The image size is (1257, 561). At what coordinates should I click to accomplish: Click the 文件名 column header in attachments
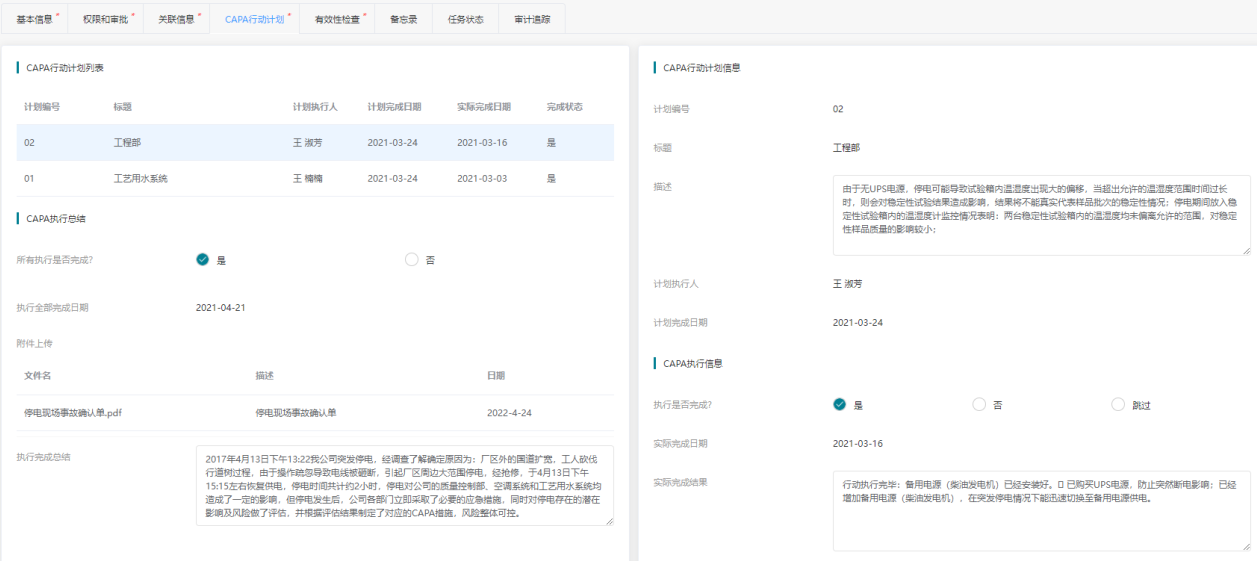[x=38, y=376]
